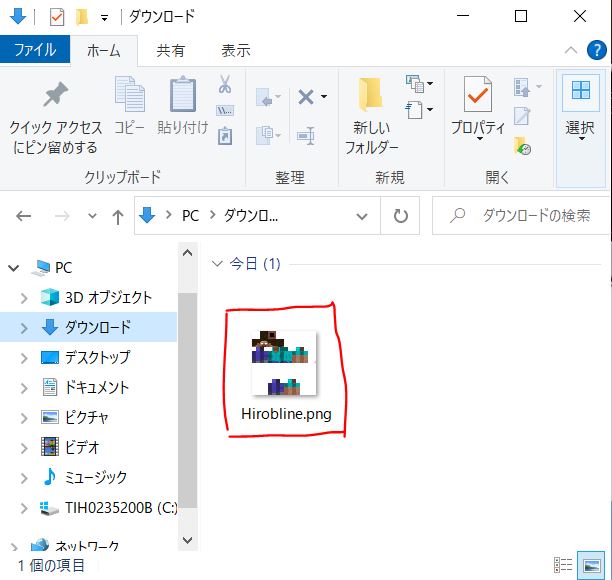Switch to the ホーム tab
The width and height of the screenshot is (612, 580).
click(104, 50)
